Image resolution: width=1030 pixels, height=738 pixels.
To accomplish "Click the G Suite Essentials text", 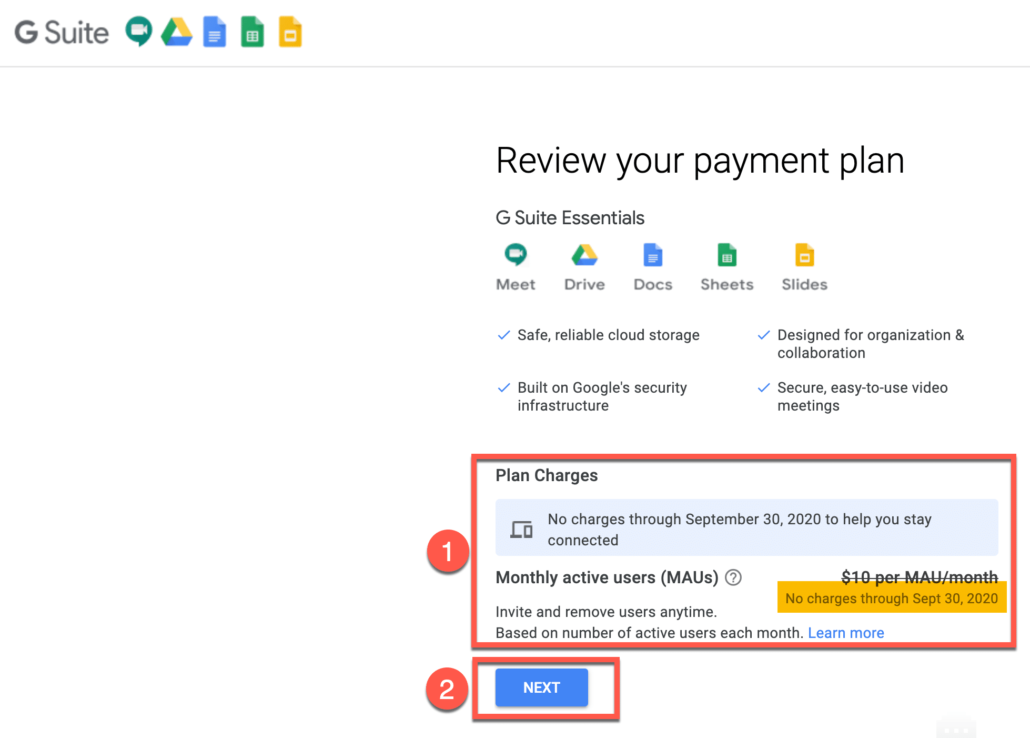I will click(570, 218).
